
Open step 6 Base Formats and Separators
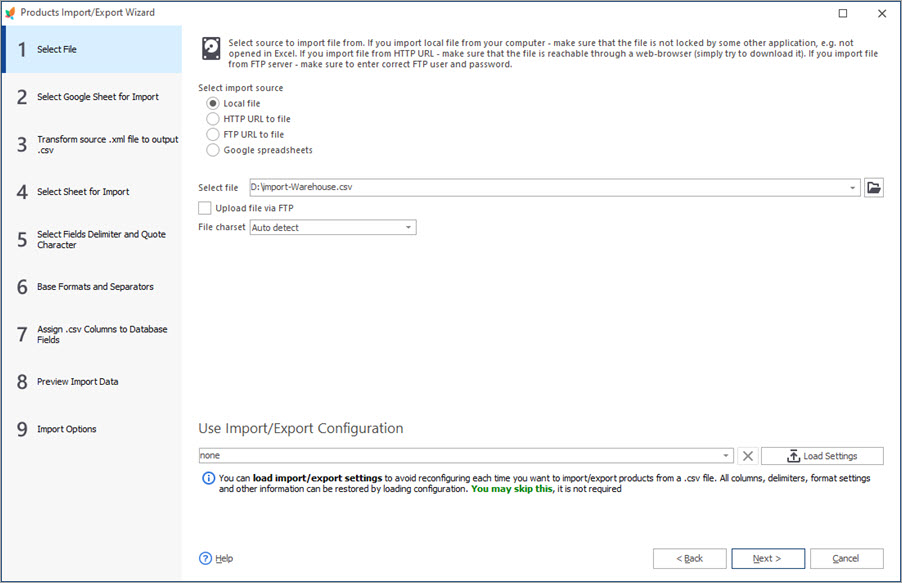coord(92,287)
